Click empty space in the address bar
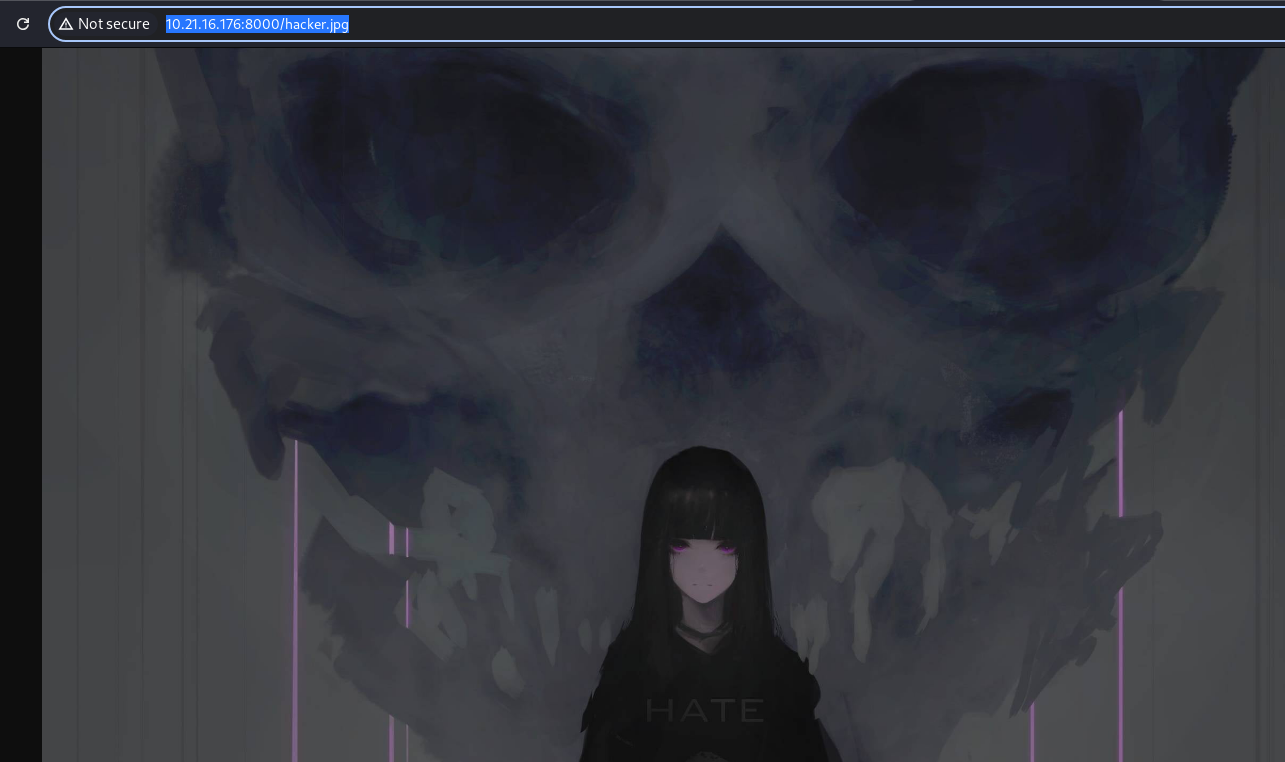Image resolution: width=1285 pixels, height=762 pixels. point(800,24)
